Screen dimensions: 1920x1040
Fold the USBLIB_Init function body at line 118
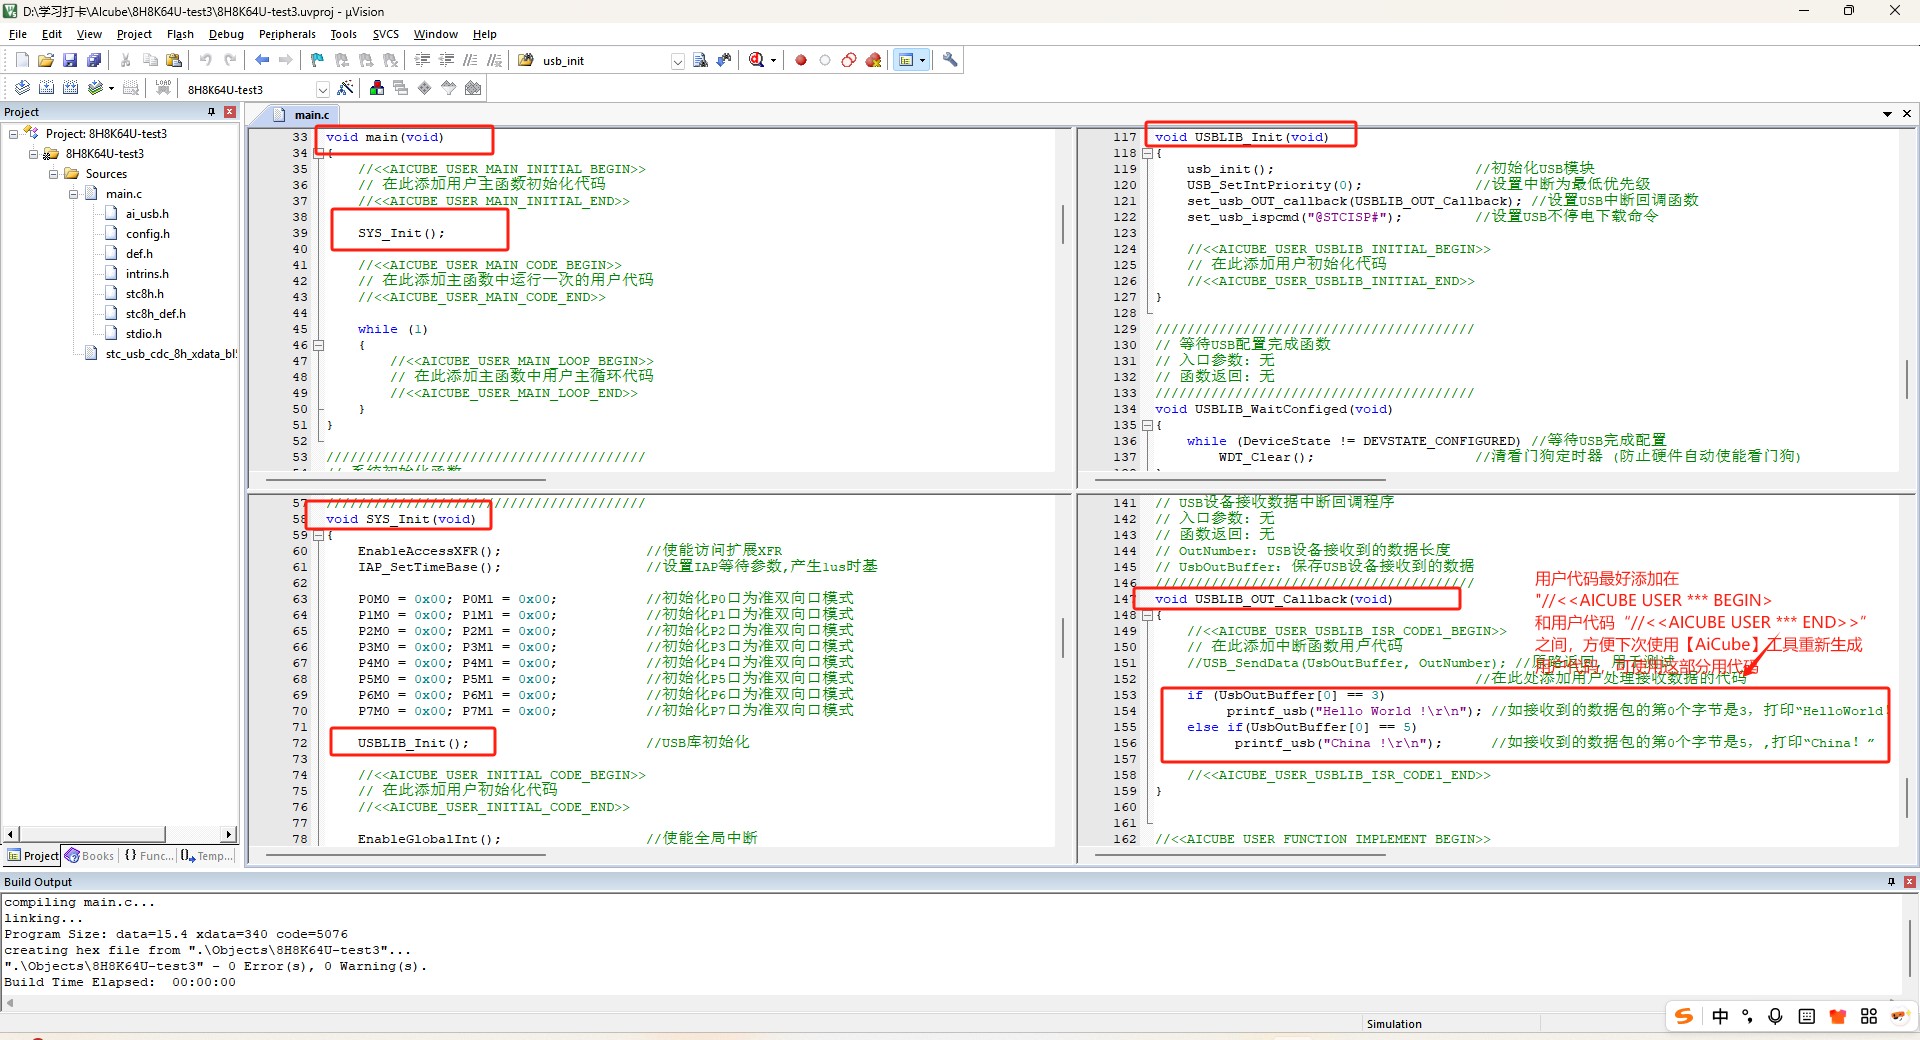point(1148,153)
